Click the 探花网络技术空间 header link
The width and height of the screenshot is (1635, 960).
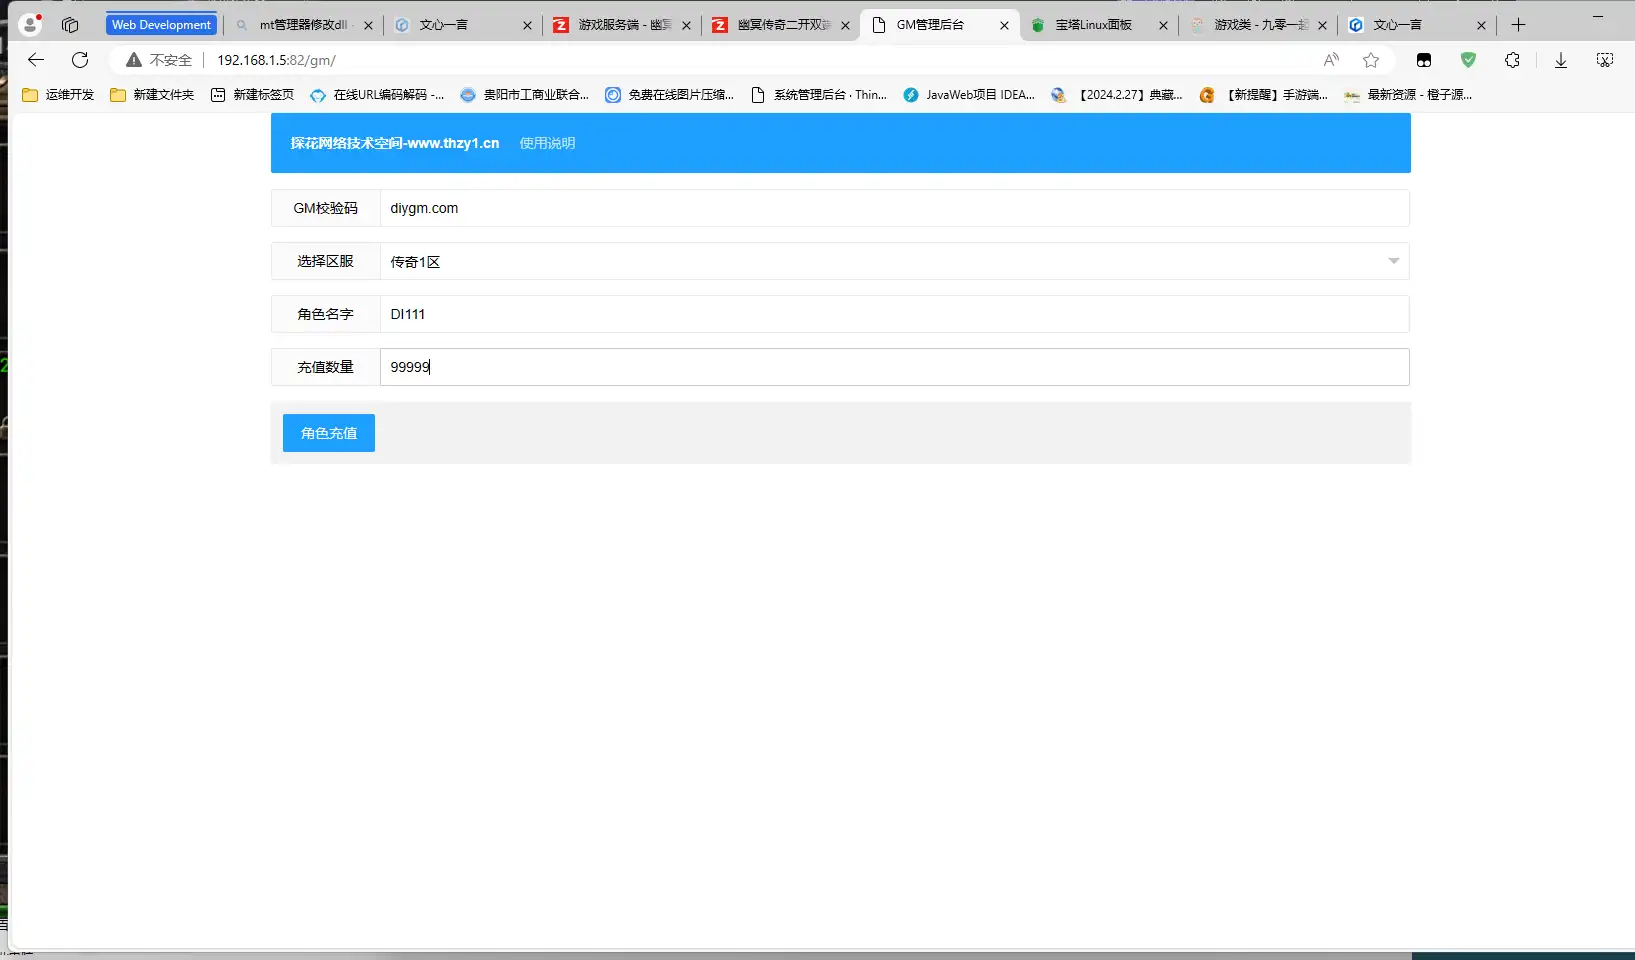pyautogui.click(x=395, y=143)
